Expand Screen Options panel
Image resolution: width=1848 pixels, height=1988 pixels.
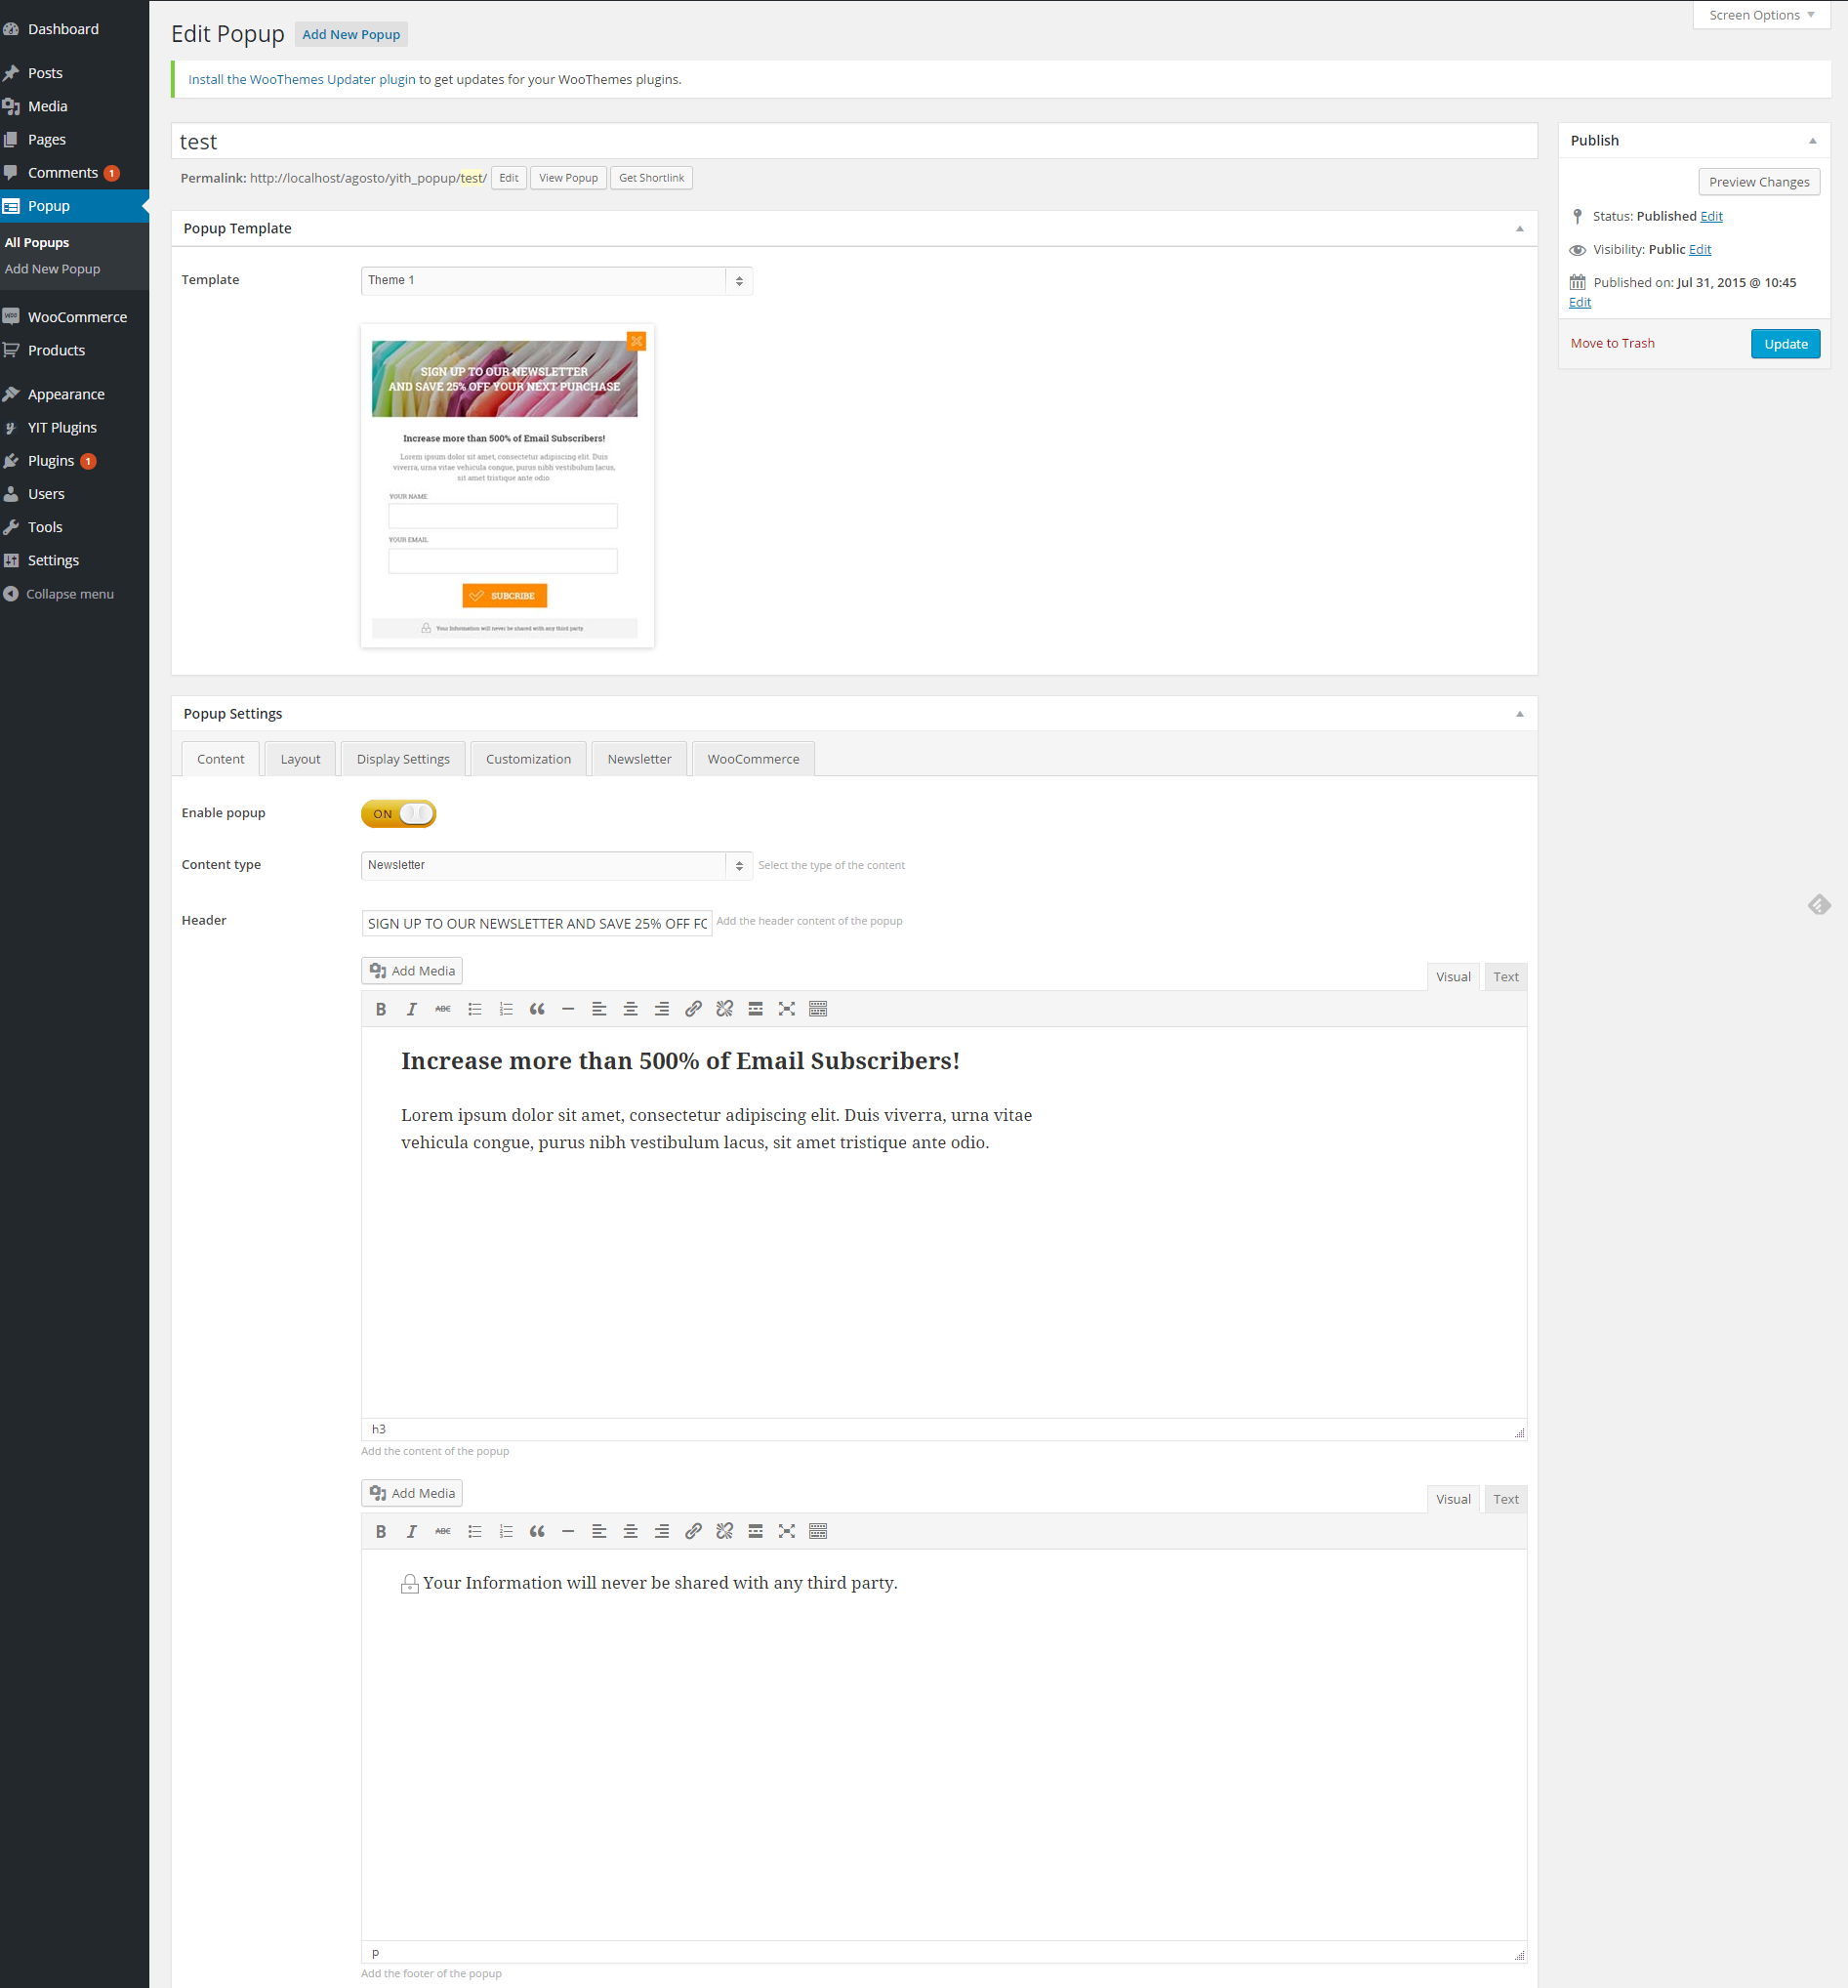(x=1761, y=15)
